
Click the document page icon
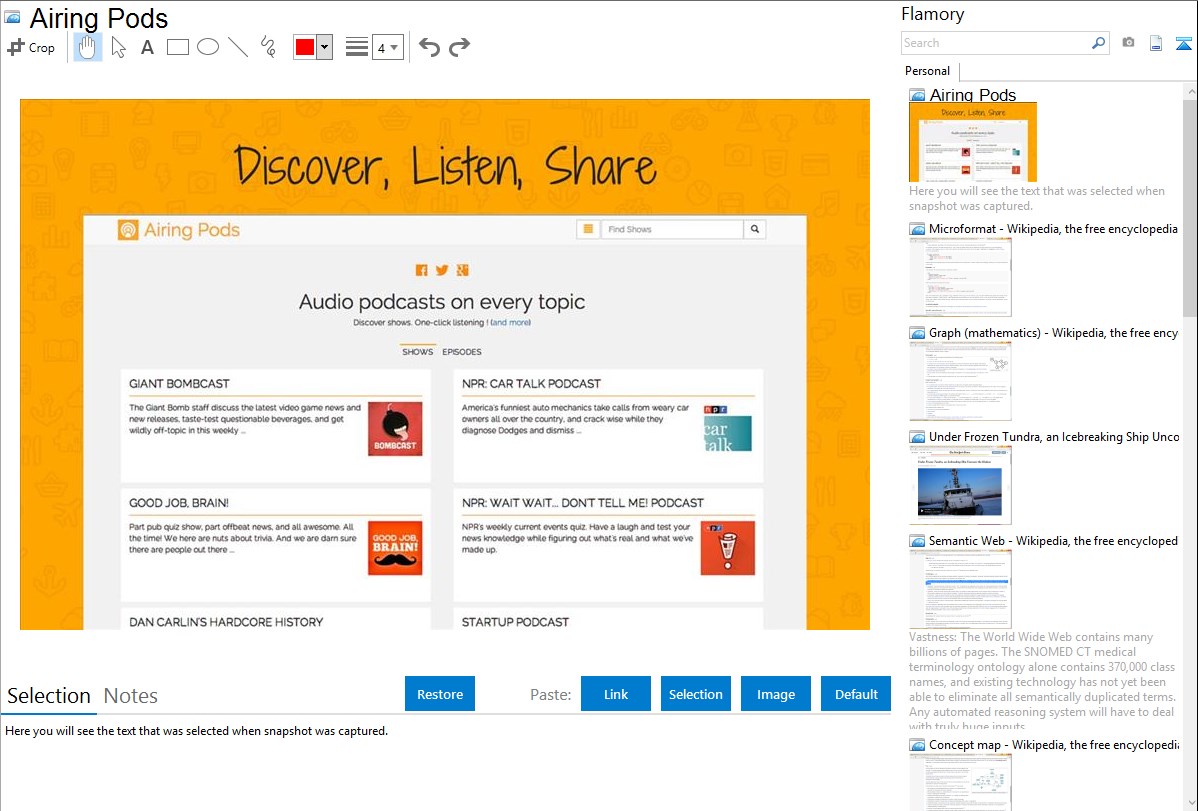point(1156,43)
